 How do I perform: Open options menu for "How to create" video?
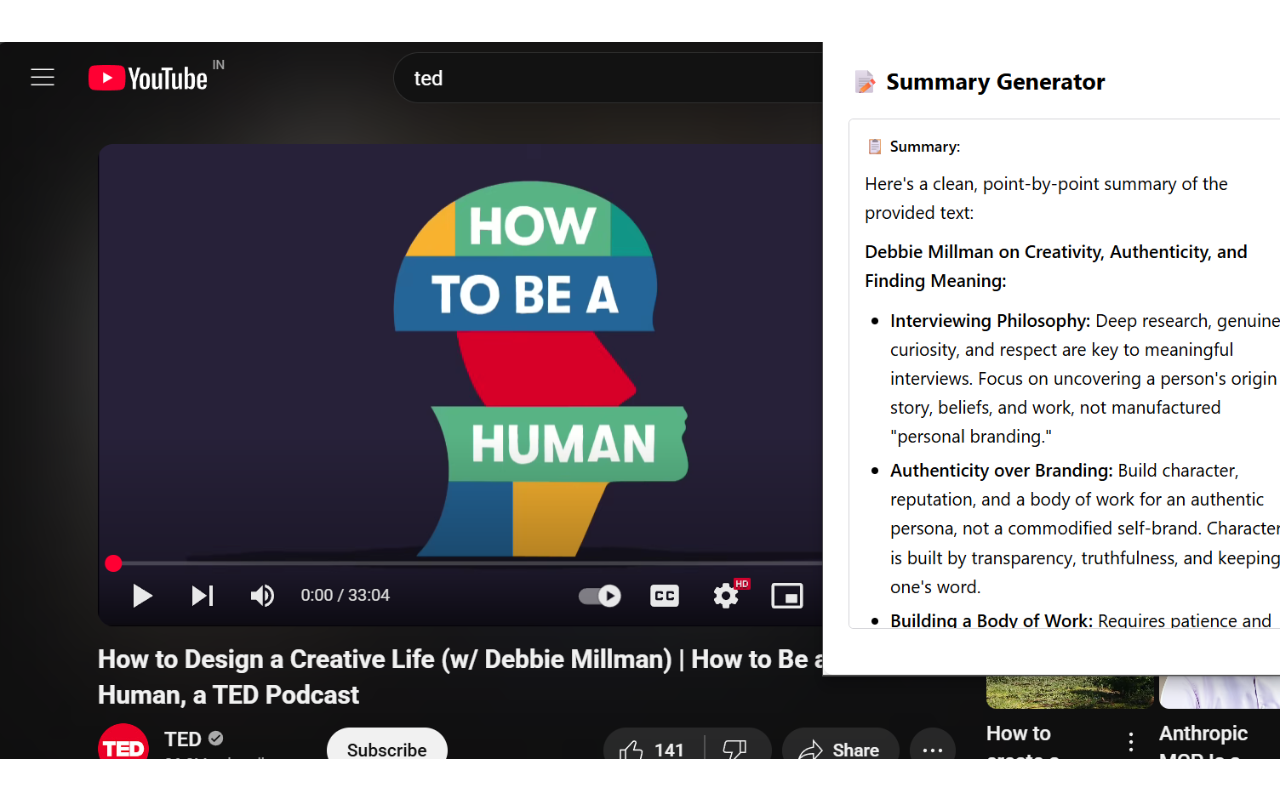(x=1131, y=741)
